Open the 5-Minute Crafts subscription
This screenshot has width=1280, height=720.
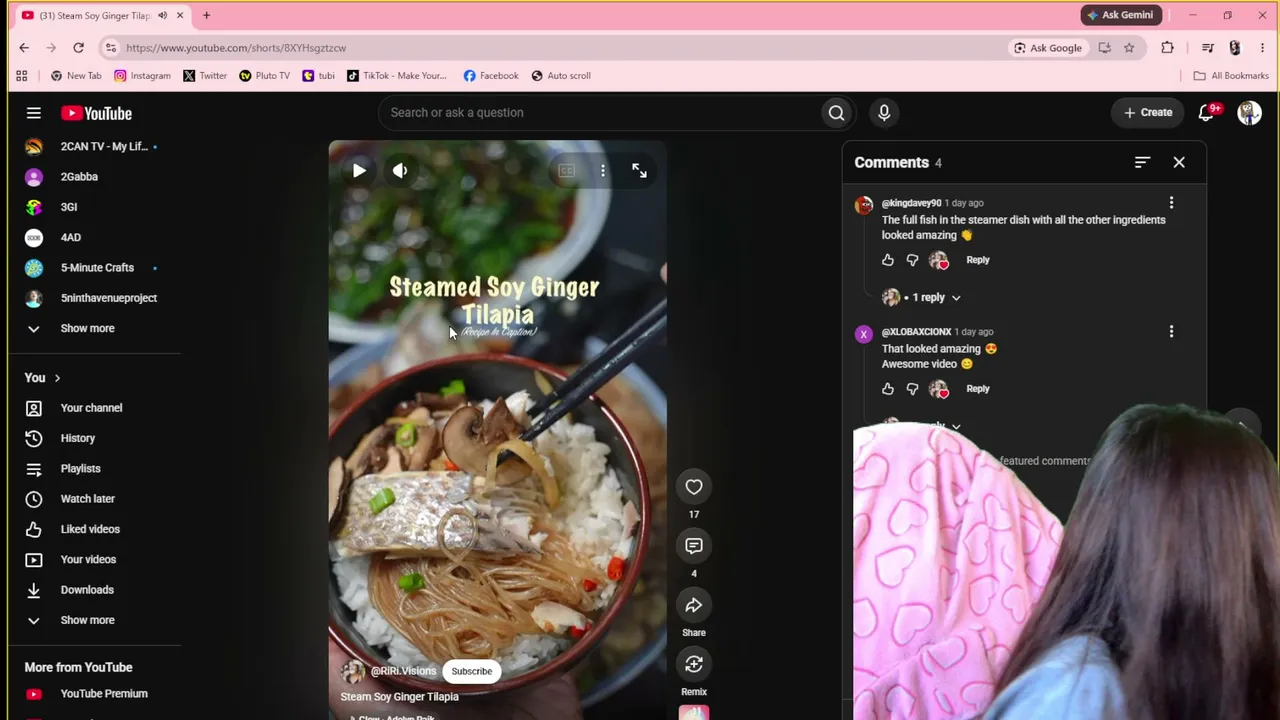[97, 268]
